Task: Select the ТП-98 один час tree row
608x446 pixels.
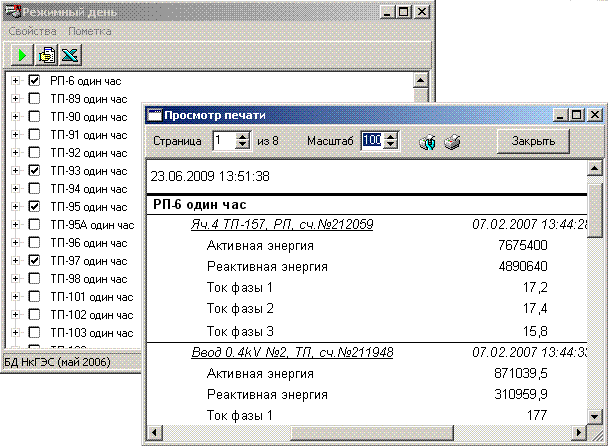Action: tap(89, 279)
